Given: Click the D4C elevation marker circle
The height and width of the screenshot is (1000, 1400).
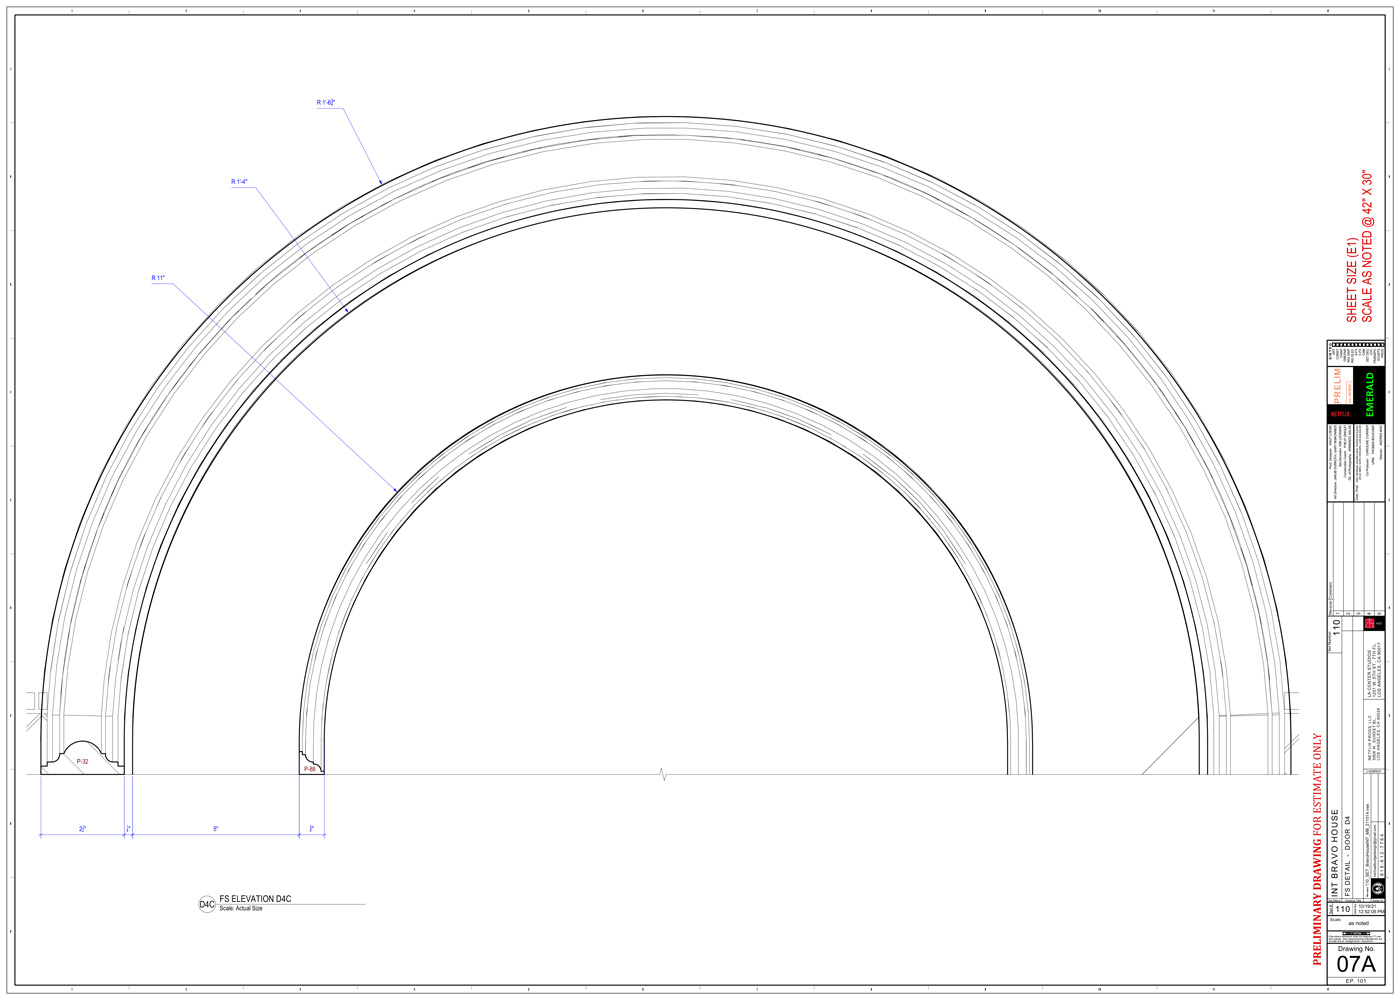Looking at the screenshot, I should [x=207, y=904].
